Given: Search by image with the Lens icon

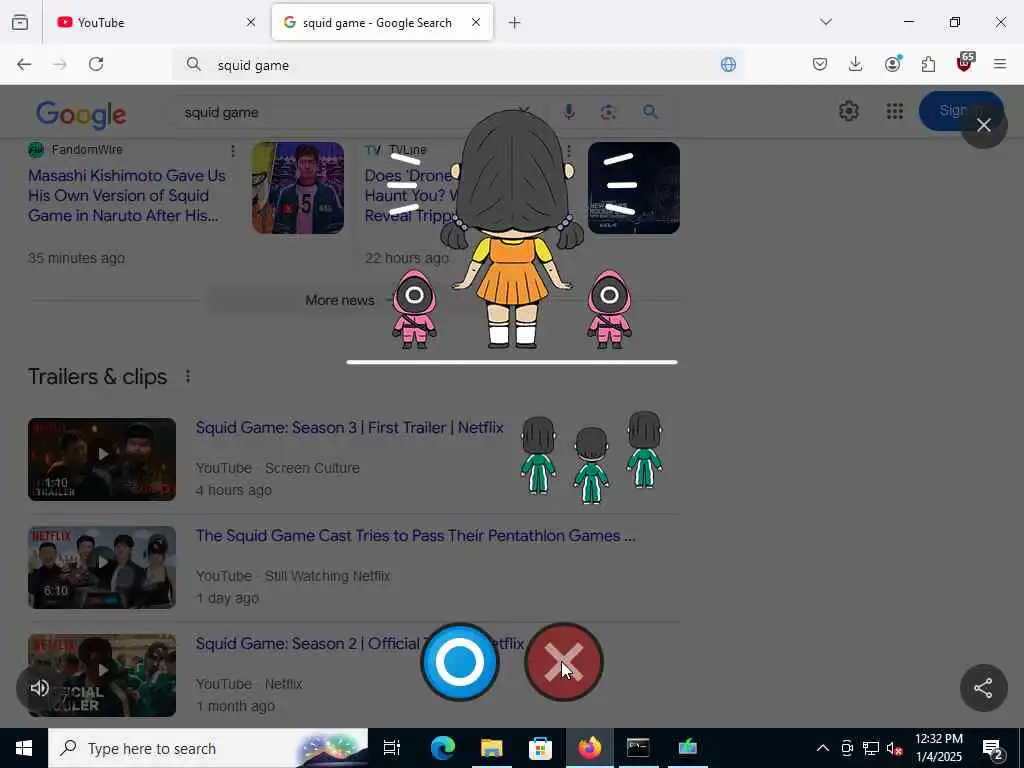Looking at the screenshot, I should pos(609,112).
